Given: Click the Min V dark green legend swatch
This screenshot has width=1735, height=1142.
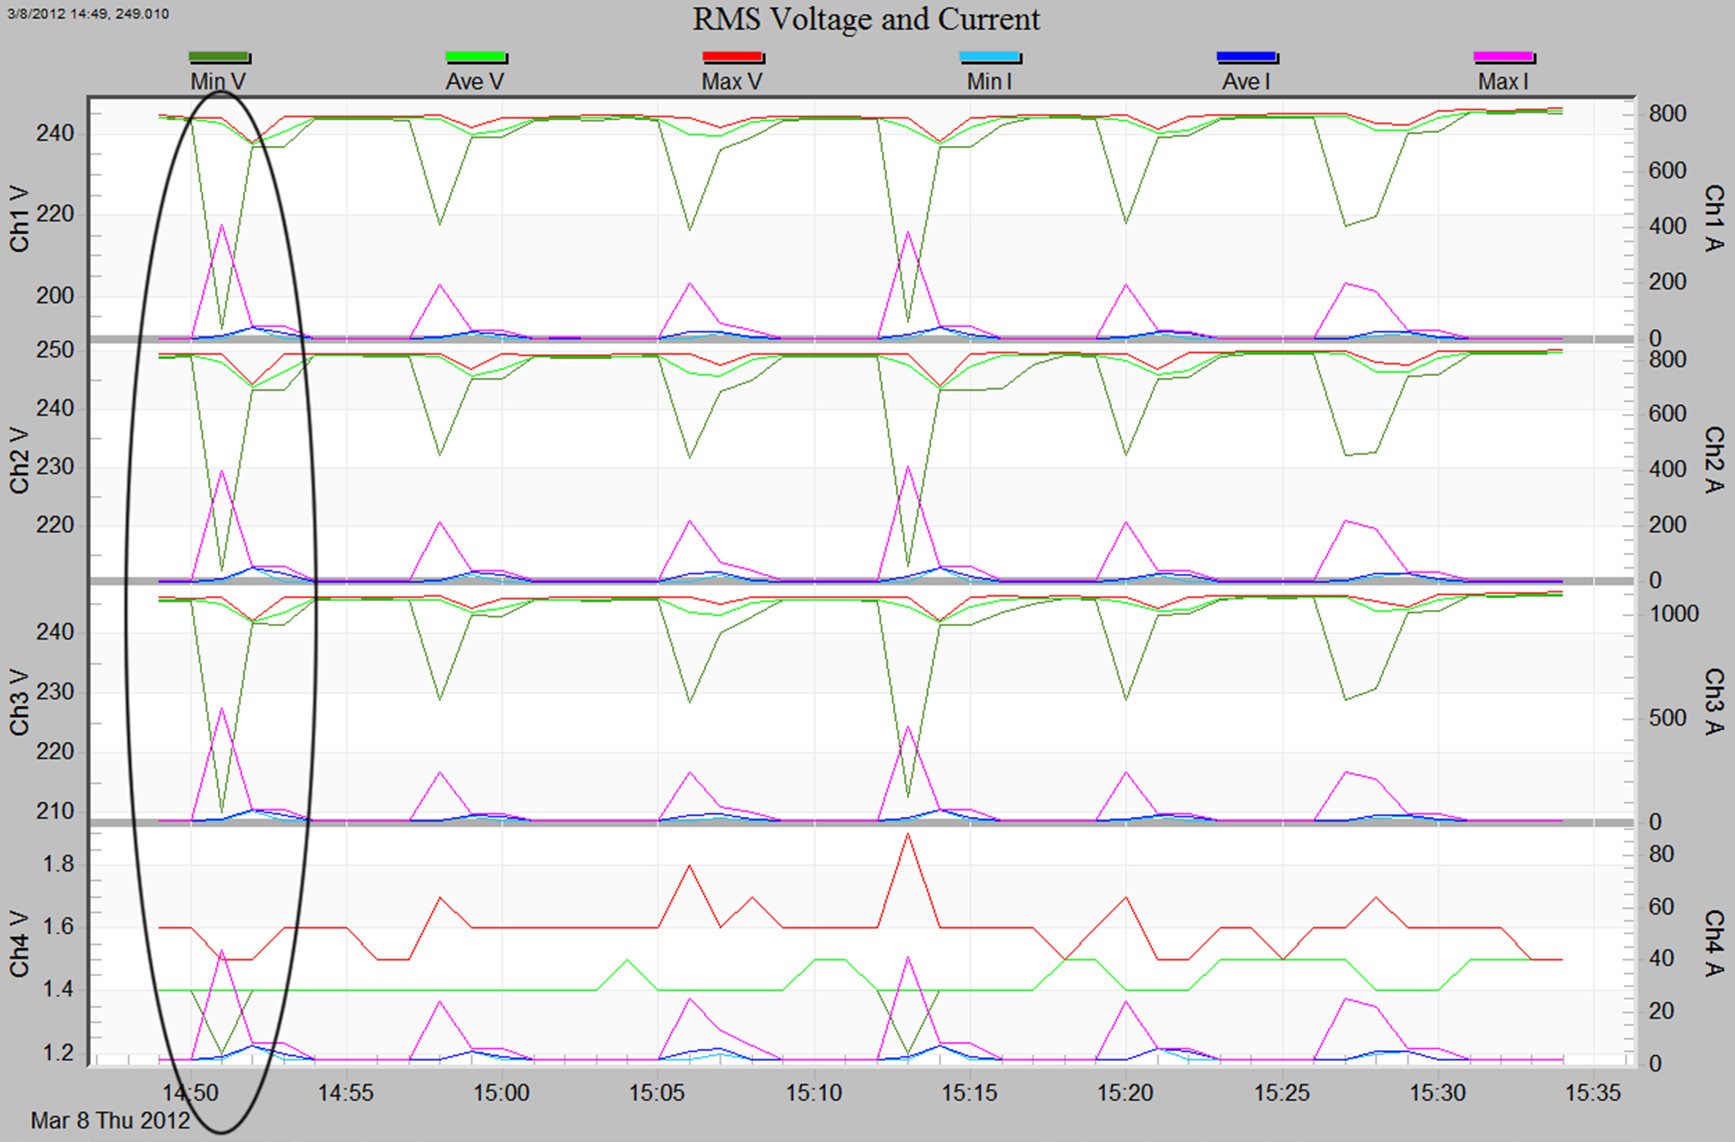Looking at the screenshot, I should pyautogui.click(x=219, y=58).
